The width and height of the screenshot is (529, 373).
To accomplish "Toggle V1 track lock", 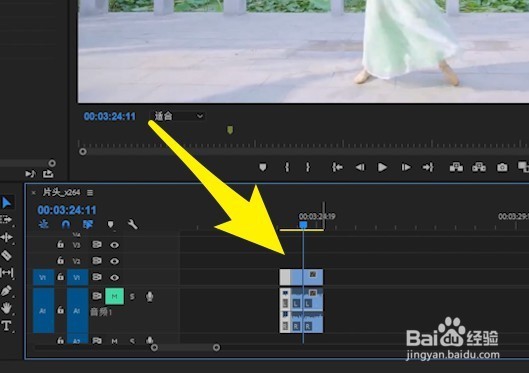I will pos(60,277).
